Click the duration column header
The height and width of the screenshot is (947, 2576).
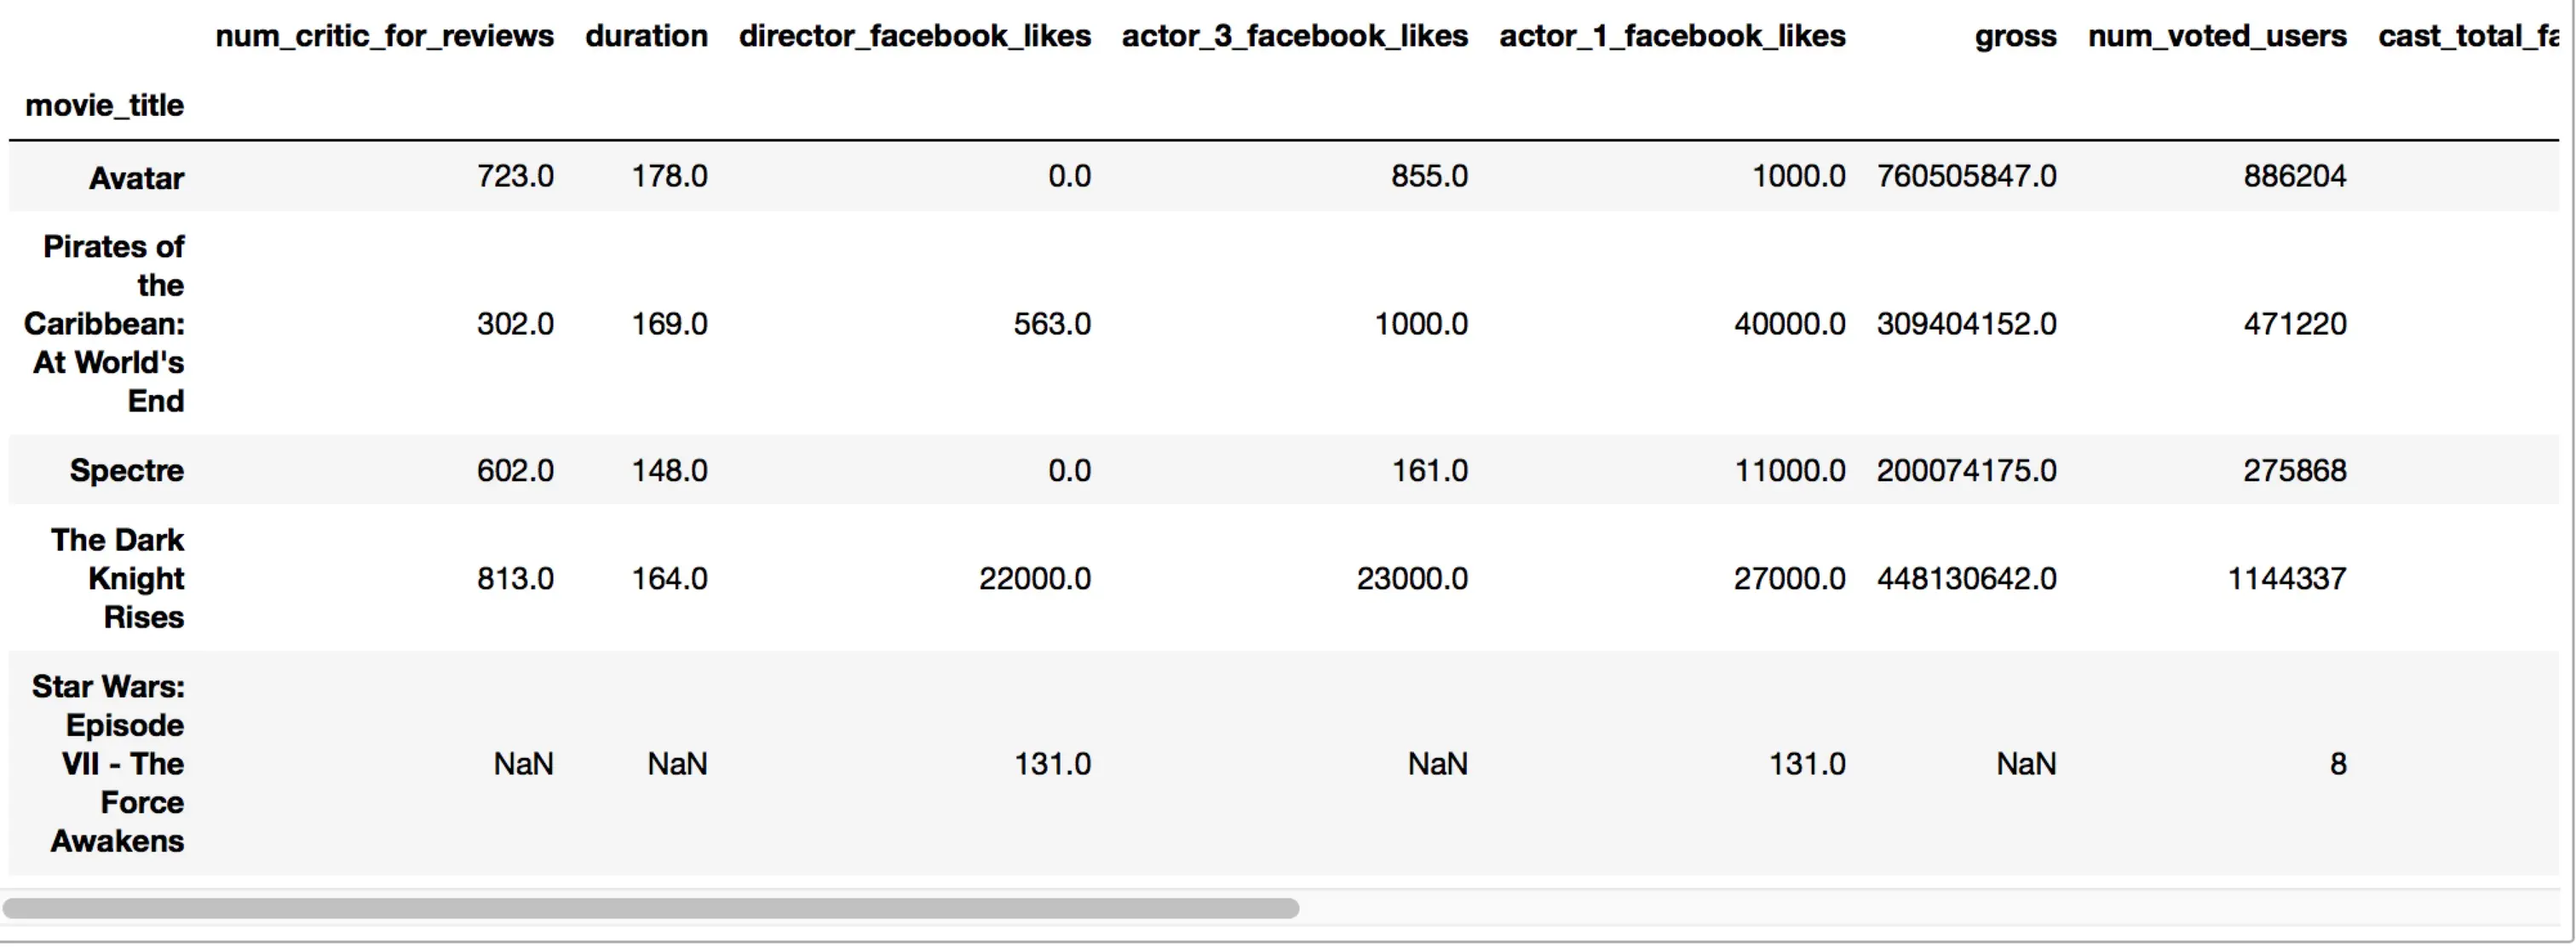tap(646, 36)
